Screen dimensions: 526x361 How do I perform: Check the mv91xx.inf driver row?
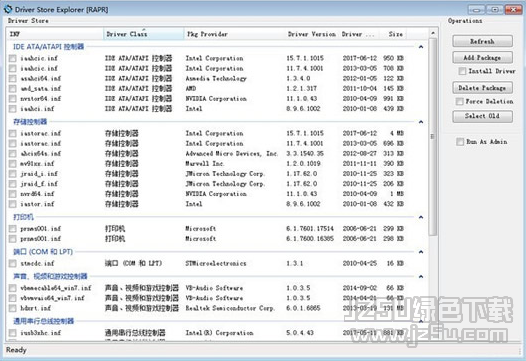click(x=12, y=164)
